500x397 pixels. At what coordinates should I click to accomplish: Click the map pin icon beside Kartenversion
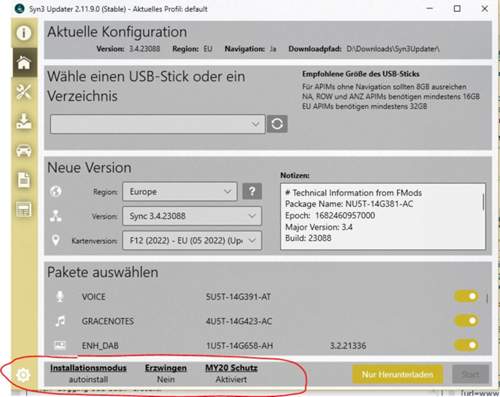point(56,240)
